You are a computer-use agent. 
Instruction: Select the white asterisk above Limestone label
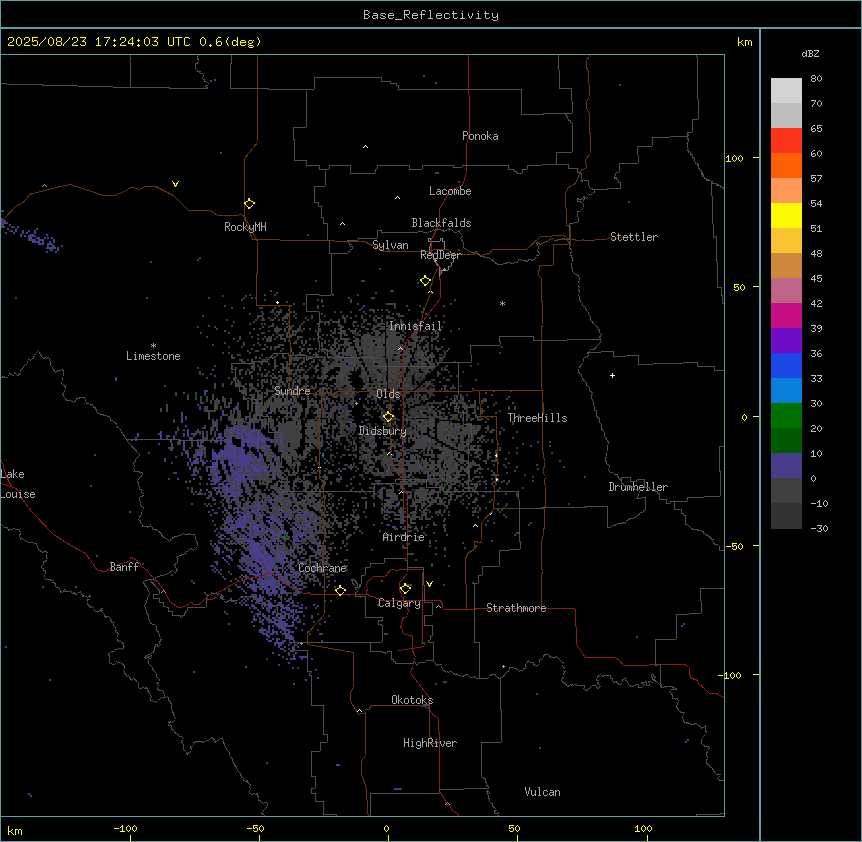[x=153, y=346]
